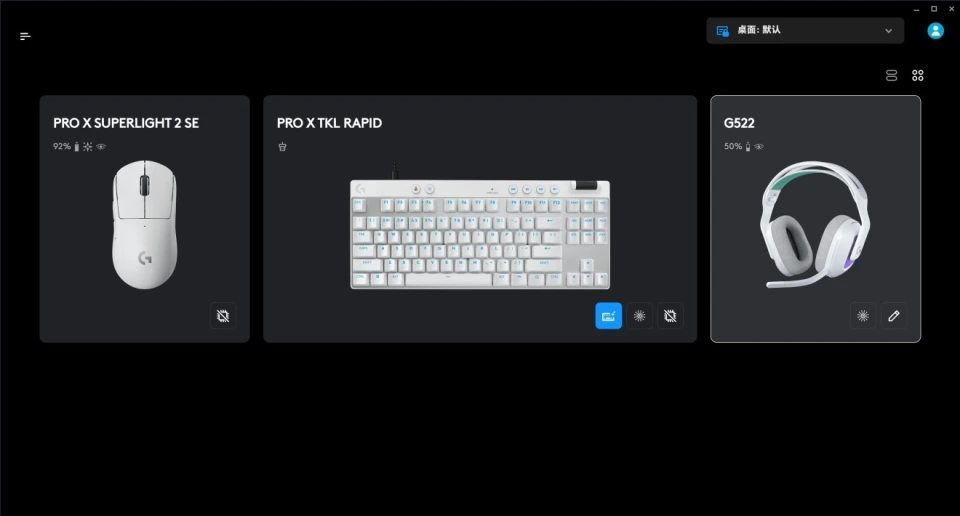Click the keyboard status icon under PRO X TKL RAPID

[282, 146]
